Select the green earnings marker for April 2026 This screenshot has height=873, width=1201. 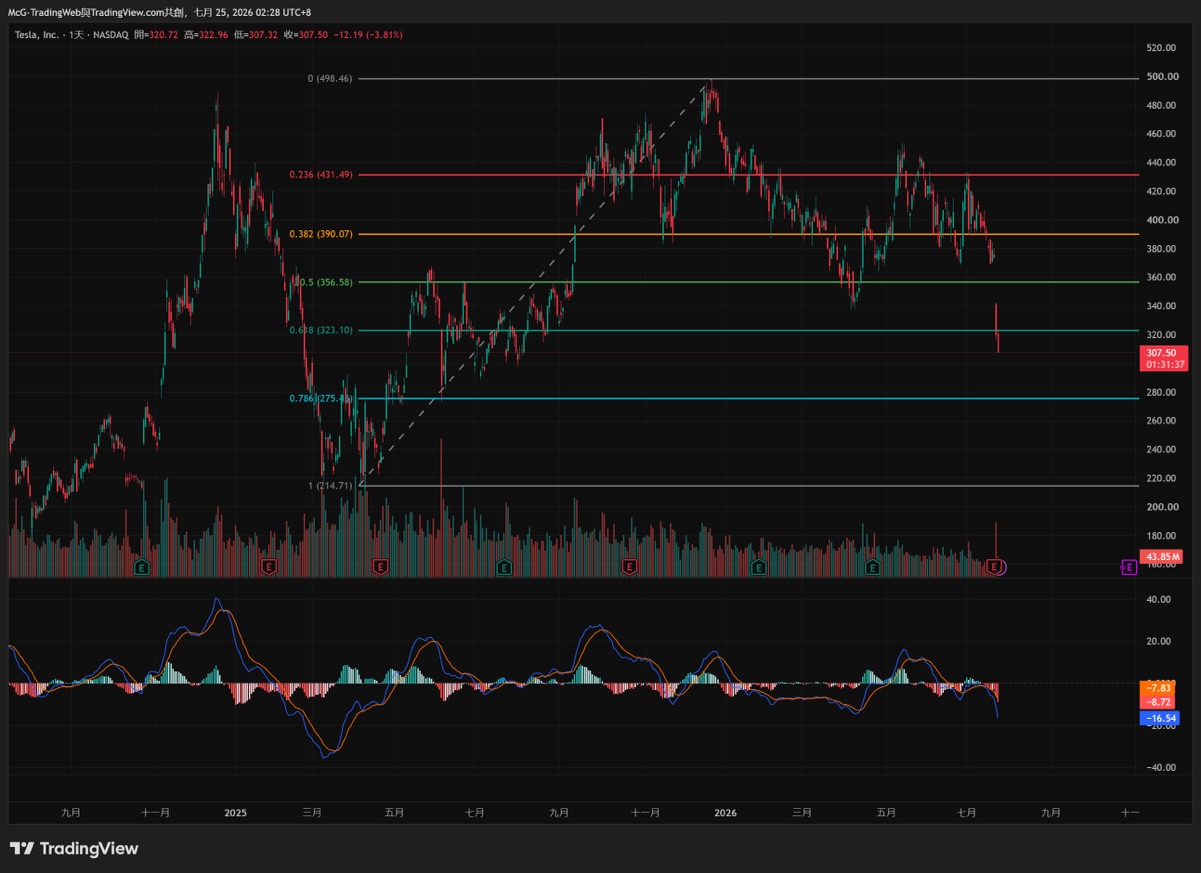872,567
